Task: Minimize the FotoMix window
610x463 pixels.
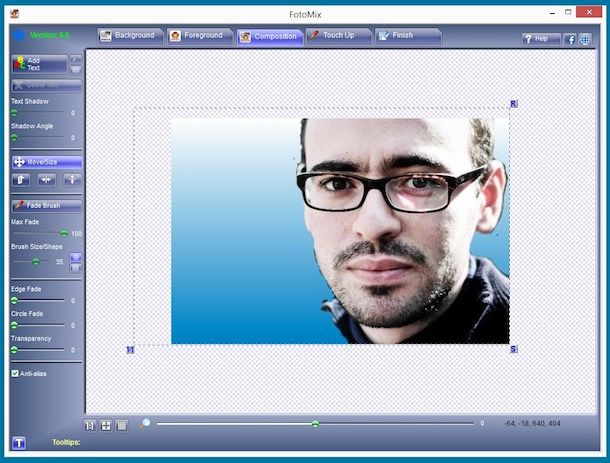Action: click(x=552, y=13)
